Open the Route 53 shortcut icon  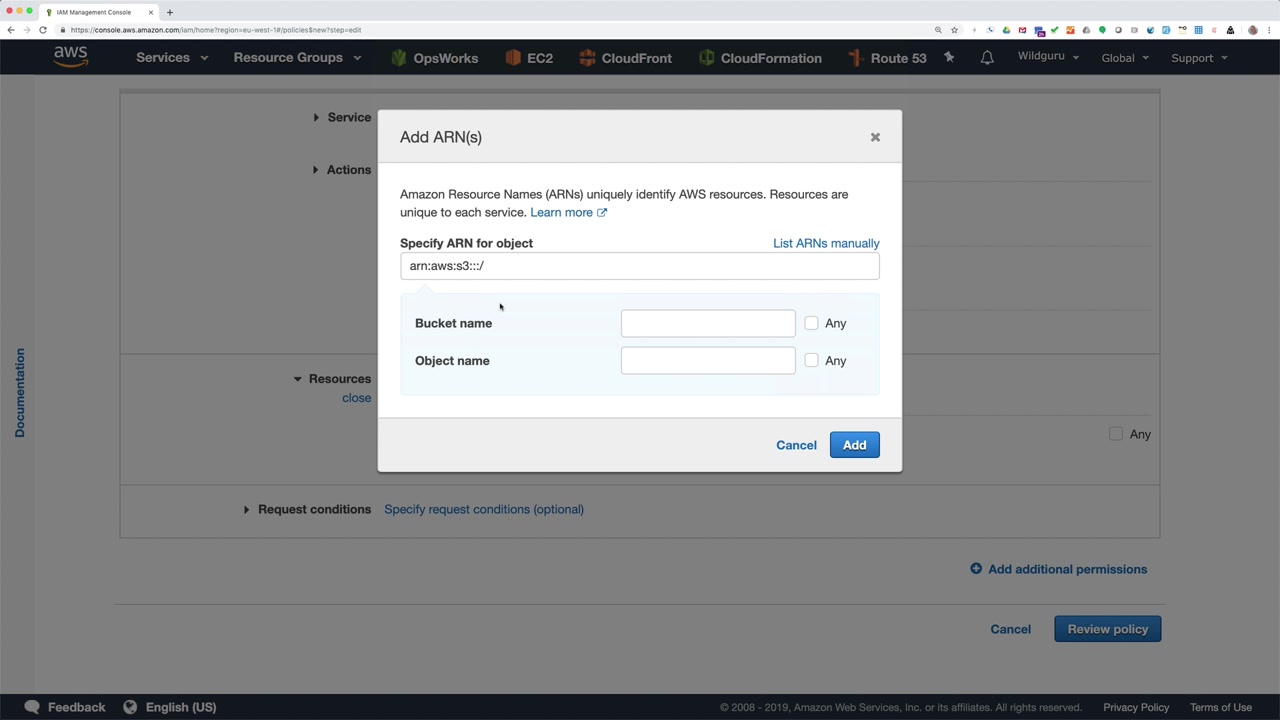click(856, 58)
